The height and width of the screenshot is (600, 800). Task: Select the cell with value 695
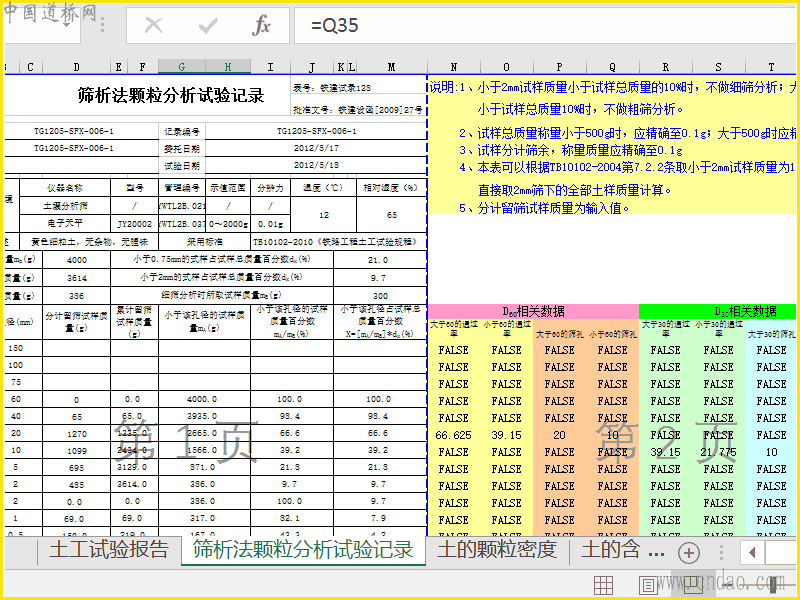pyautogui.click(x=77, y=467)
